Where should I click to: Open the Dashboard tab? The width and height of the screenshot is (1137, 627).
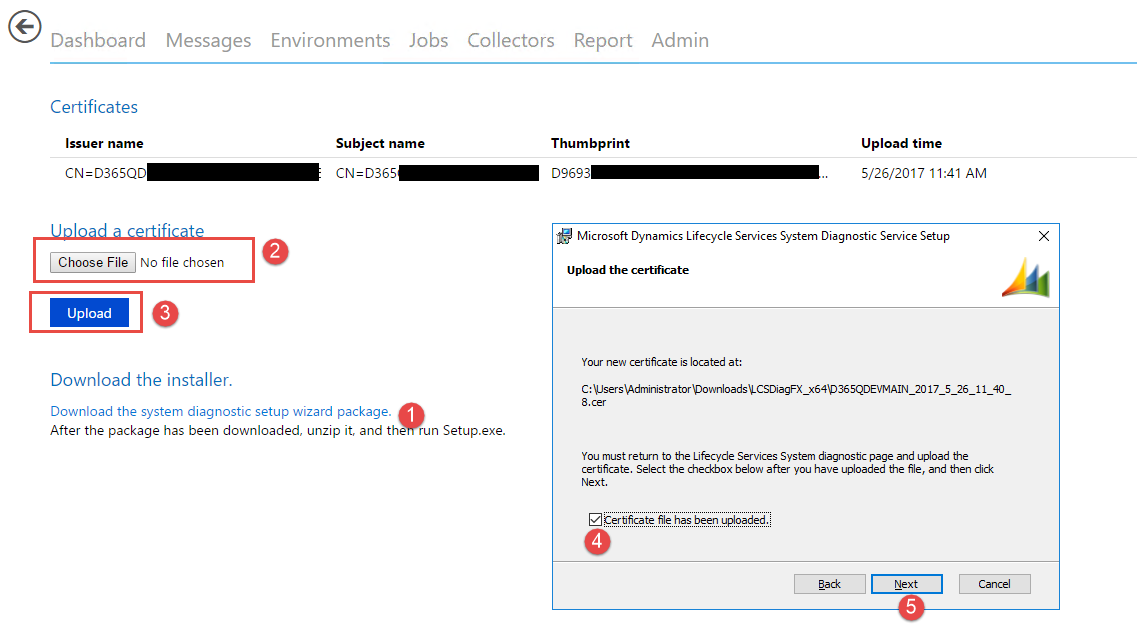(98, 40)
